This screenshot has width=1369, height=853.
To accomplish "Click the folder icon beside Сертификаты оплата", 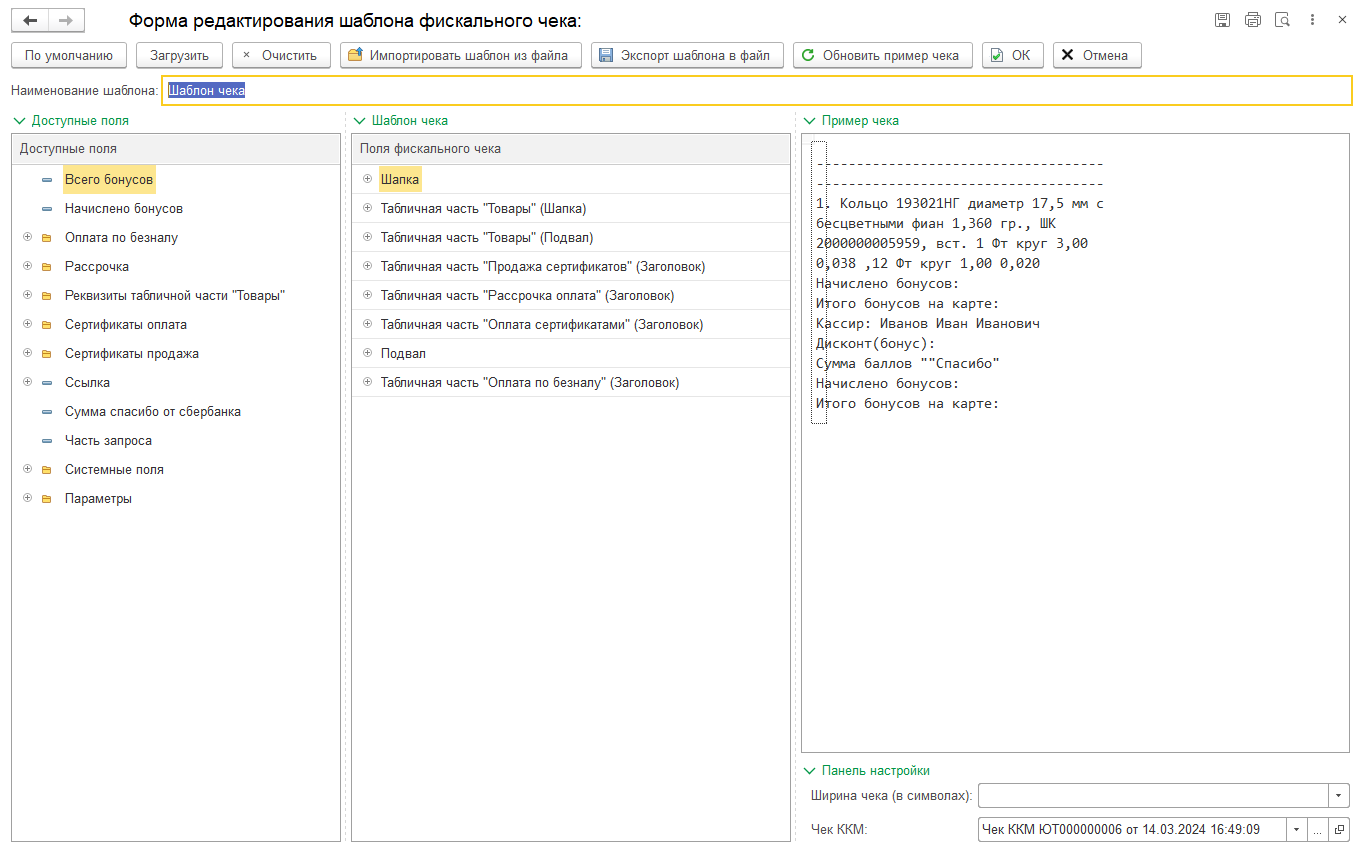I will pos(47,325).
